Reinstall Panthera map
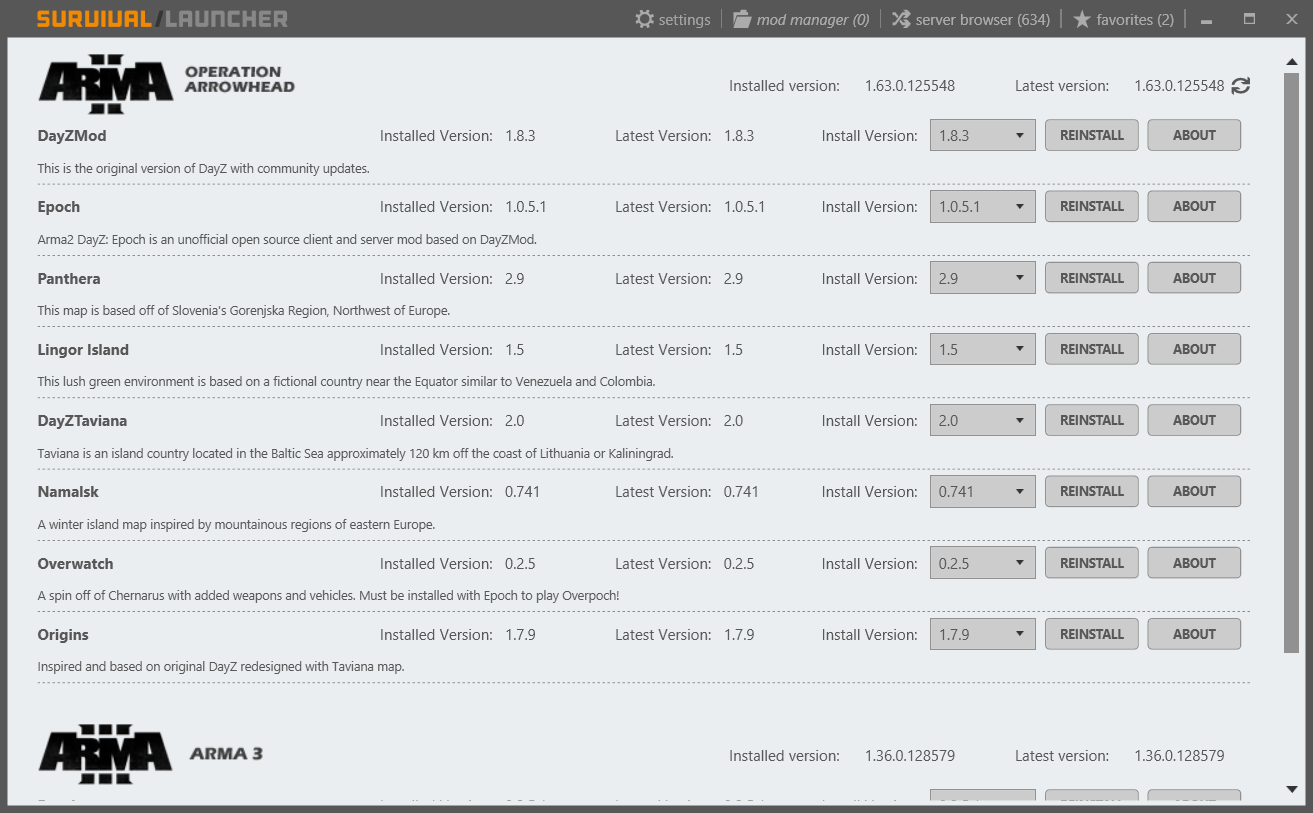Image resolution: width=1313 pixels, height=813 pixels. click(1092, 278)
